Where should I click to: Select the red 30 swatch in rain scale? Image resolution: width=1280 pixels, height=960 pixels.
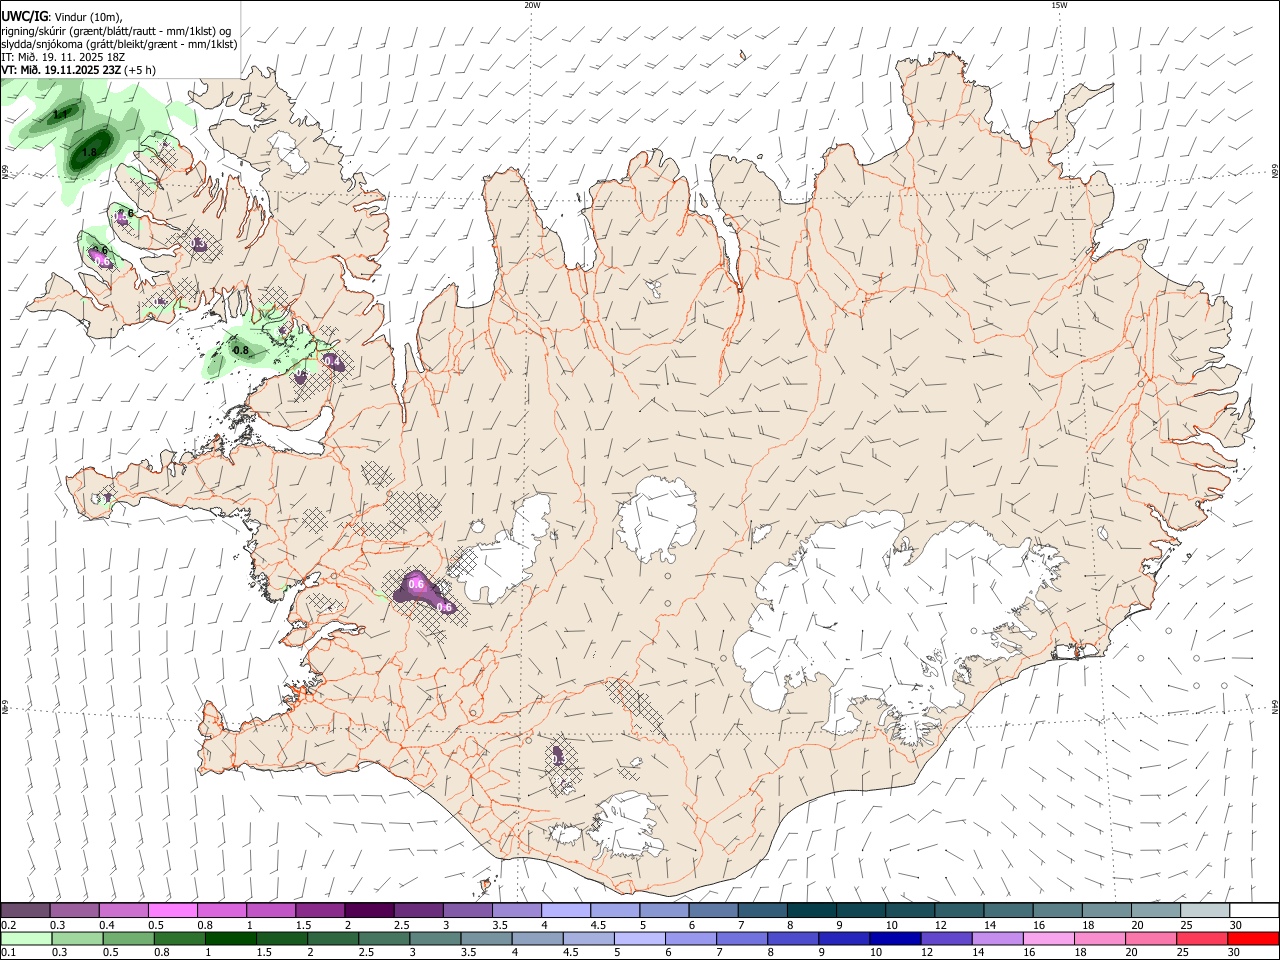point(1254,939)
